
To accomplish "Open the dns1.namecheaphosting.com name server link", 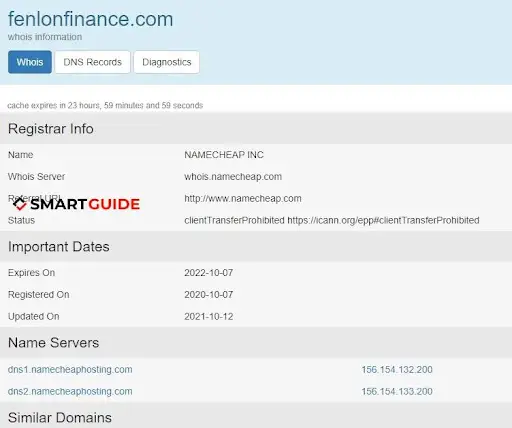I will click(70, 369).
